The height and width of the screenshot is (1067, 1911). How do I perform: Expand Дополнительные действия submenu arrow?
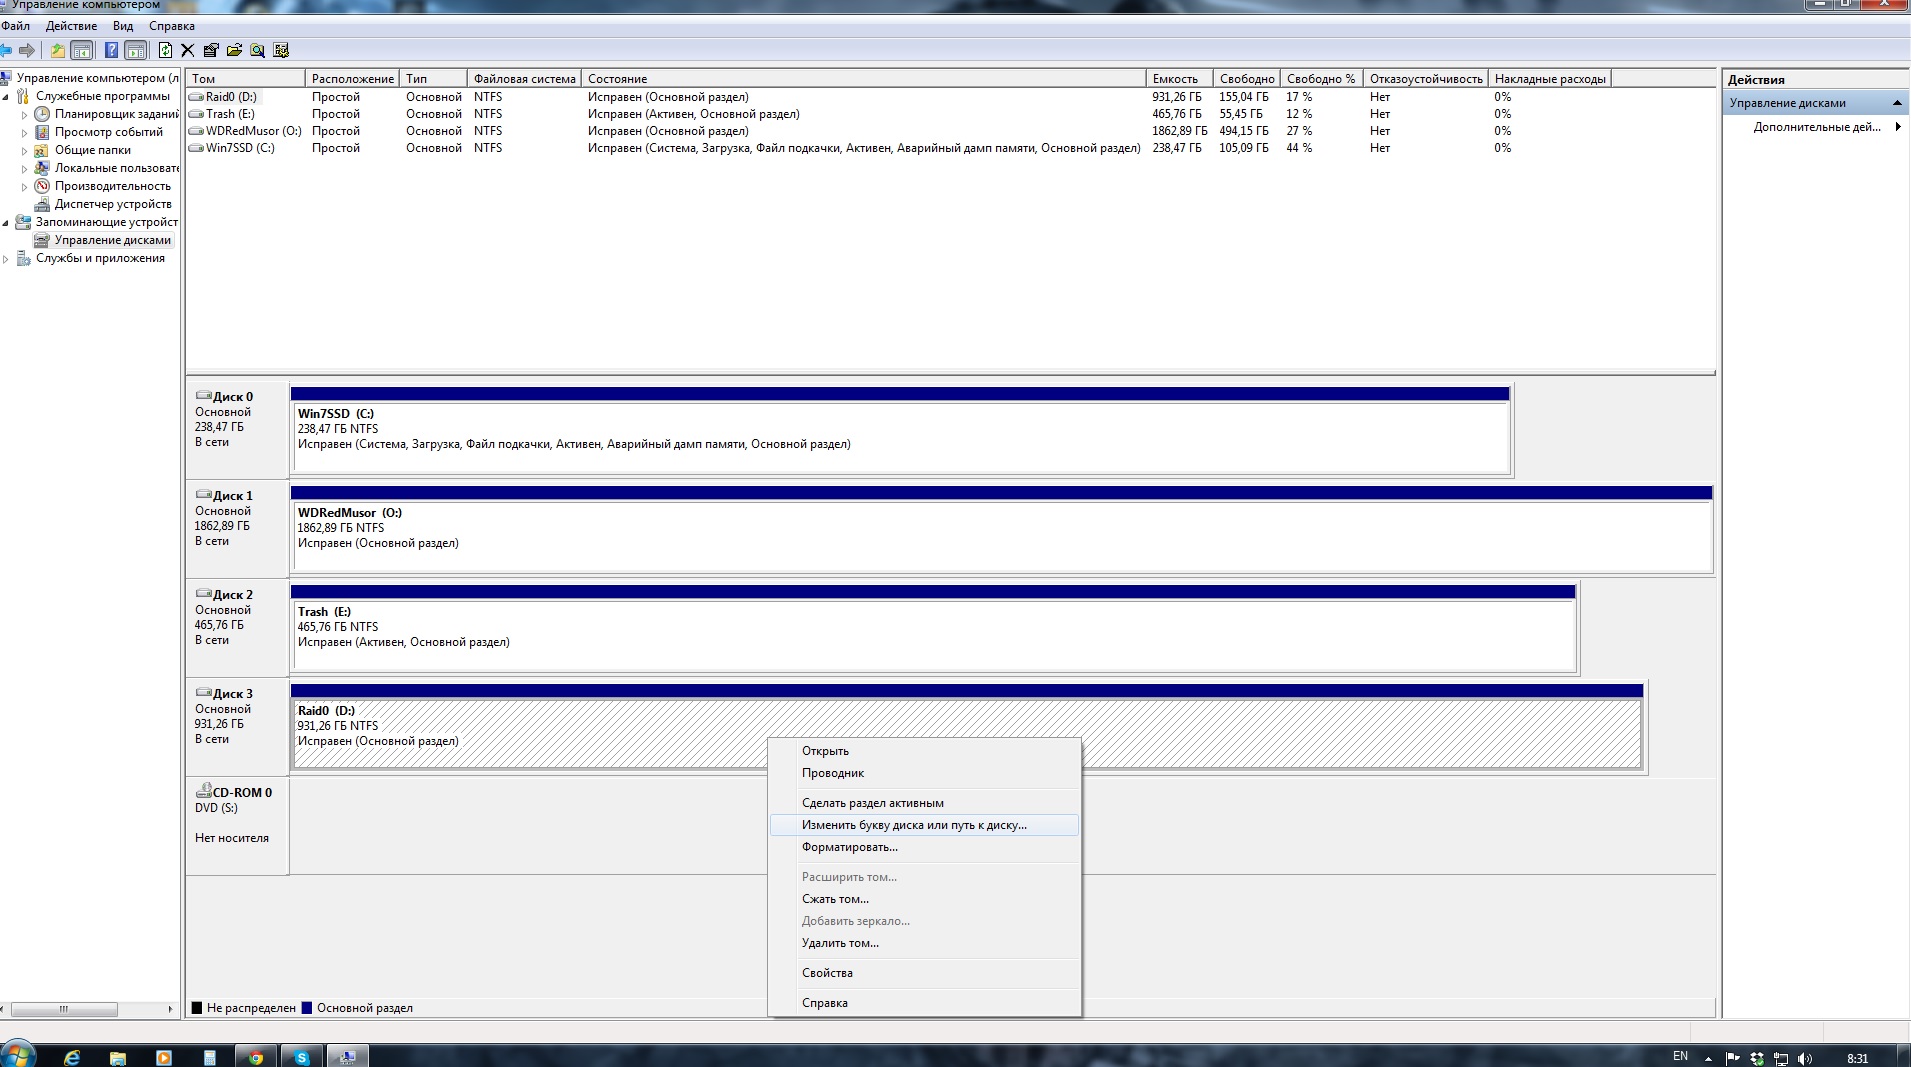(1897, 127)
